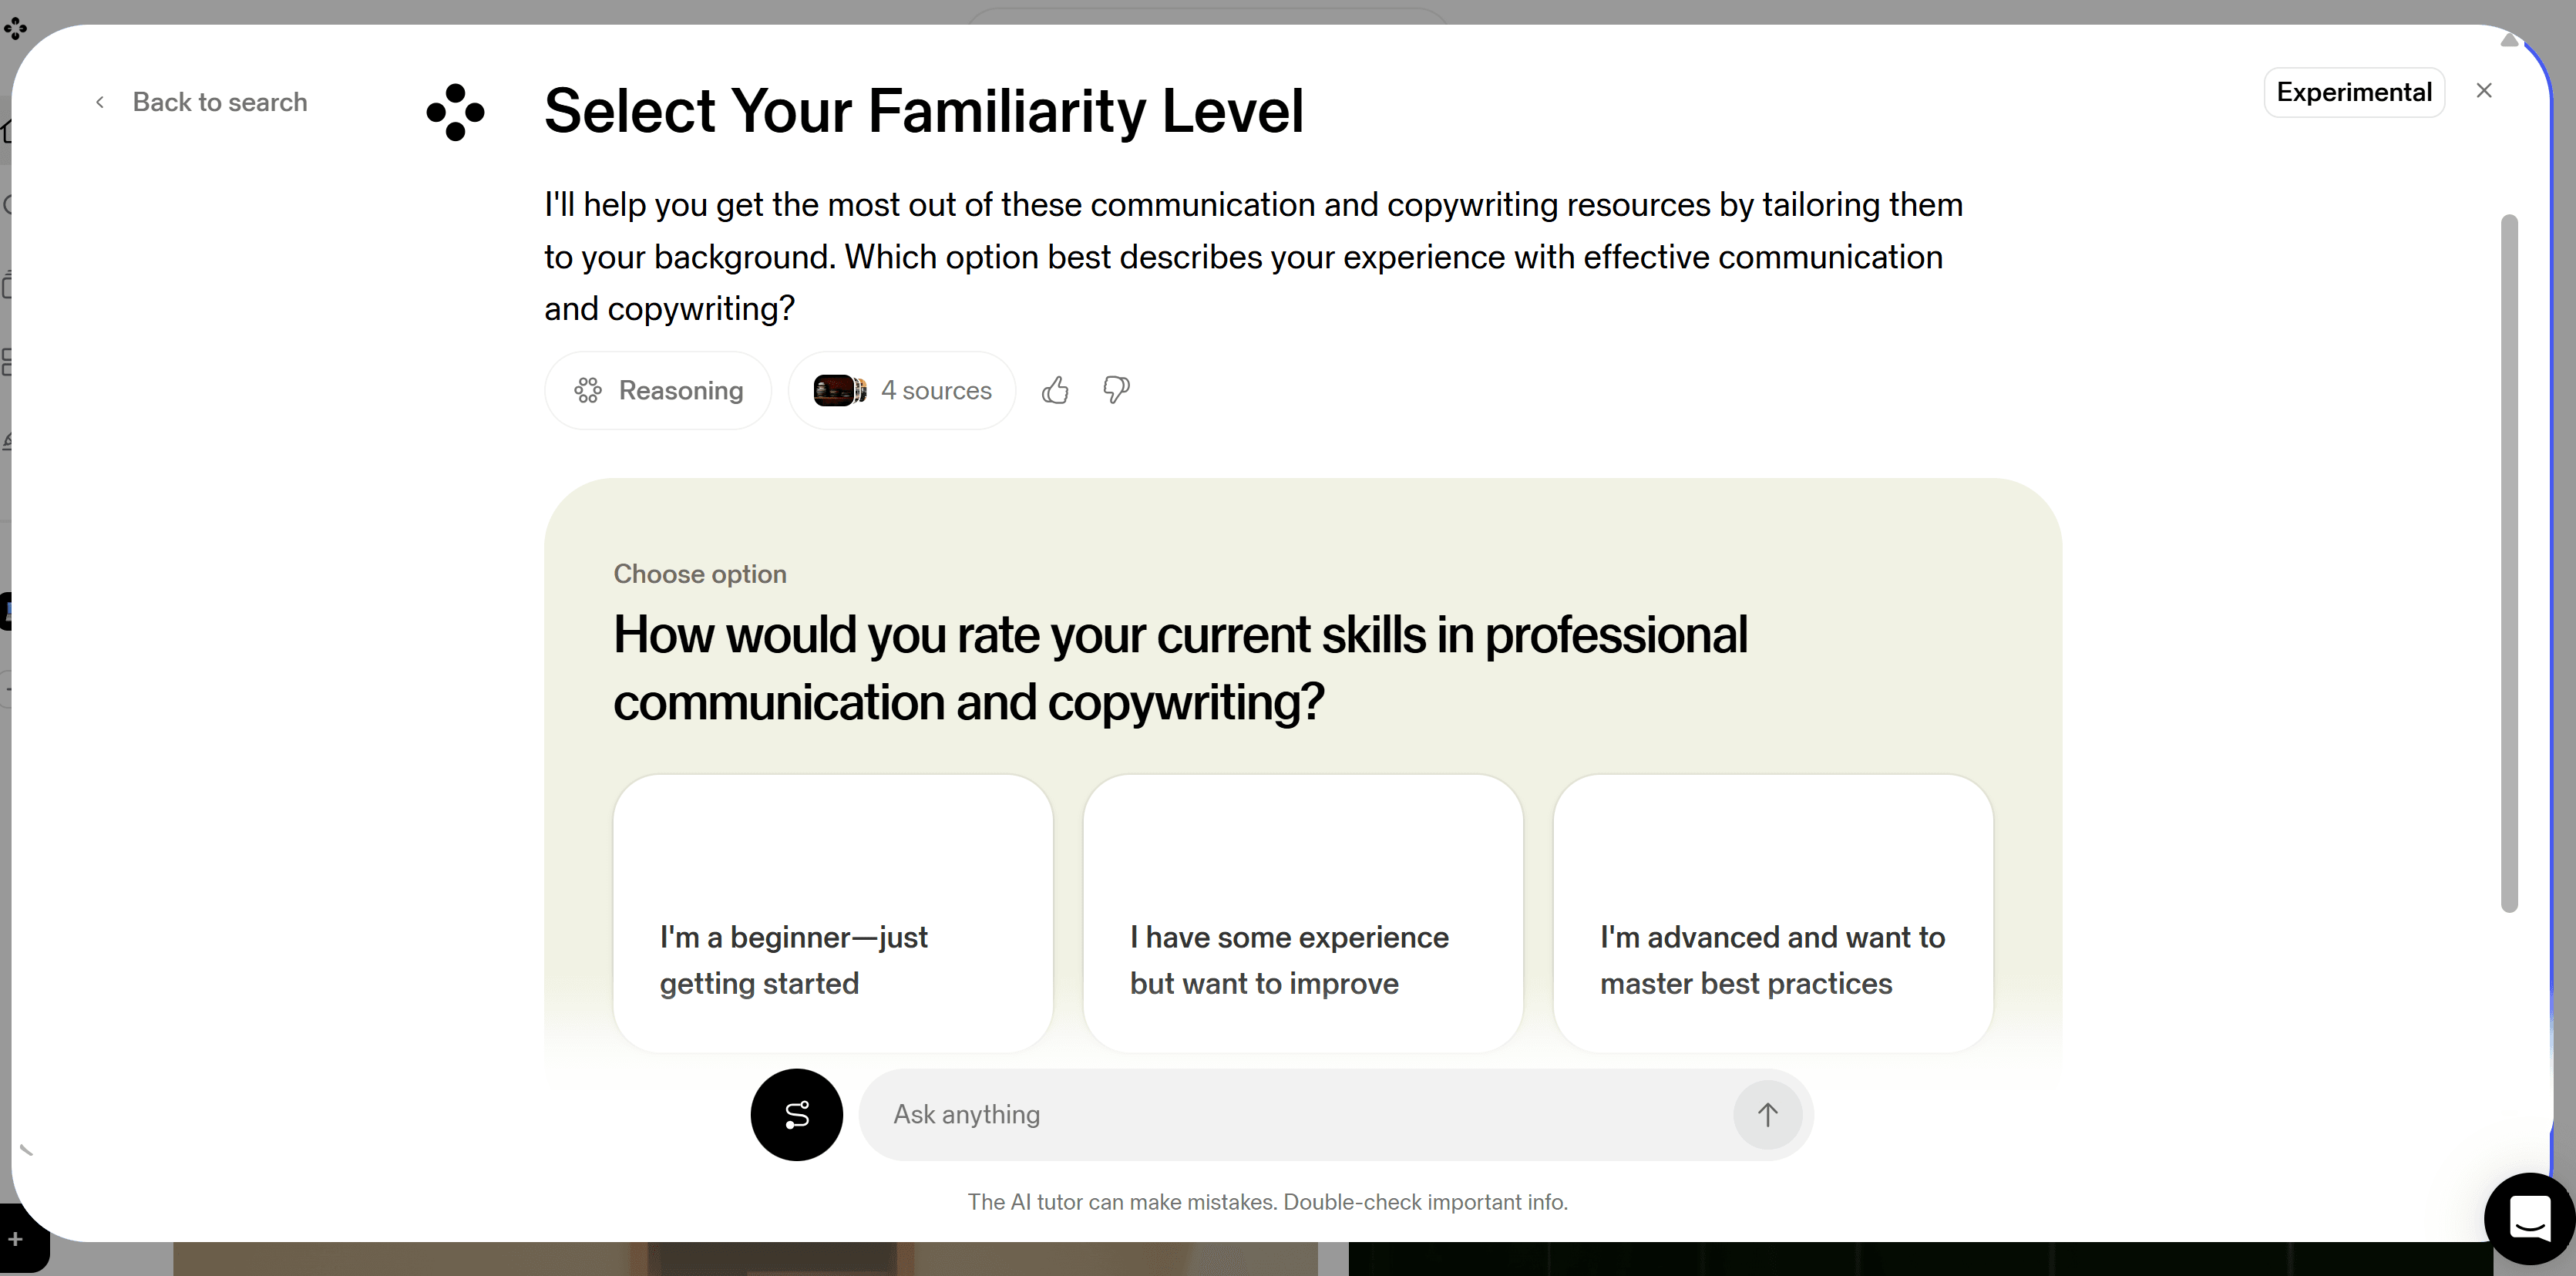Expand the Reasoning section
This screenshot has width=2576, height=1276.
tap(658, 390)
